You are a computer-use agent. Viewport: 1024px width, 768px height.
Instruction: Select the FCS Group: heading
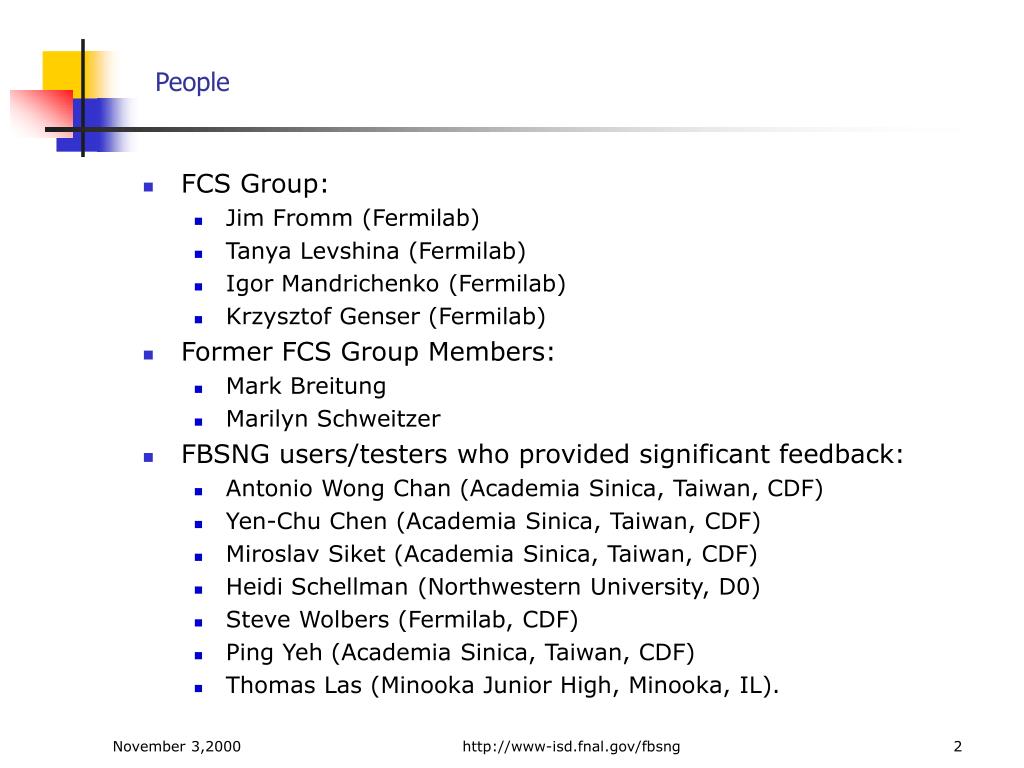[254, 184]
